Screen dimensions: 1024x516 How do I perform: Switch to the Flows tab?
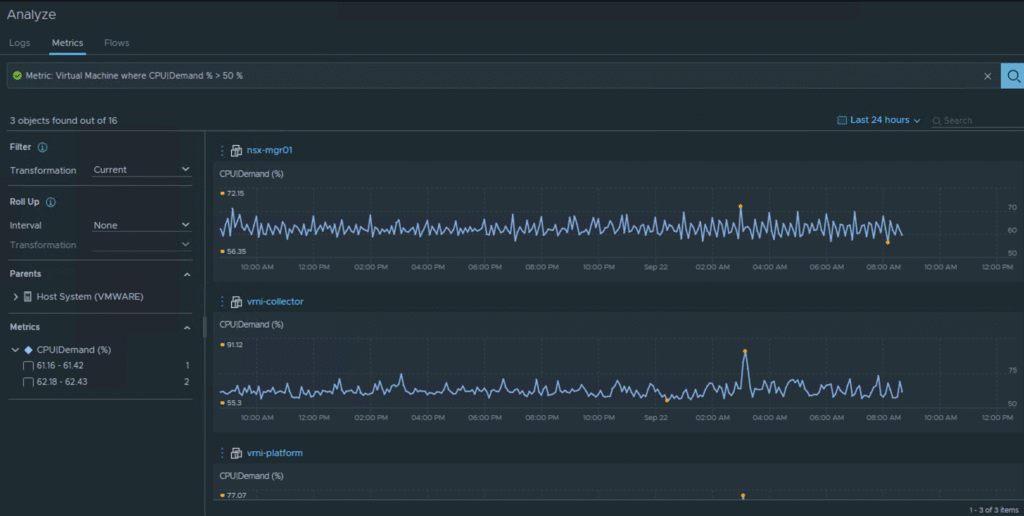coord(117,43)
